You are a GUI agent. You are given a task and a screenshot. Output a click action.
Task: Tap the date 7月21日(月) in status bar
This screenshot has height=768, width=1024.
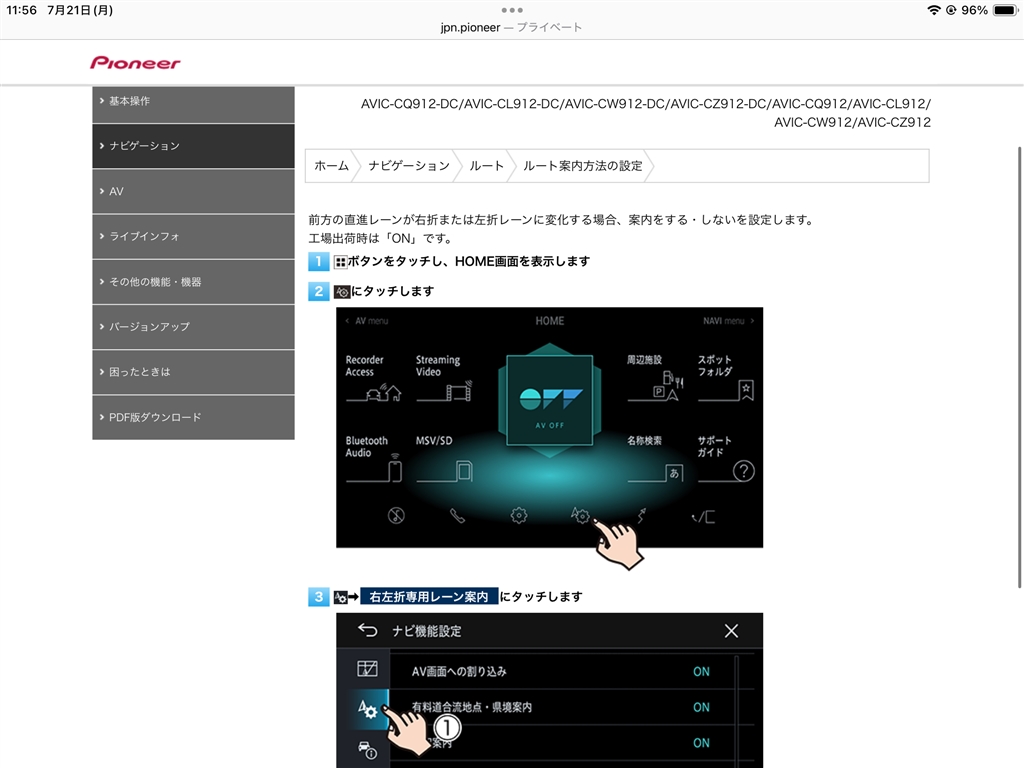[80, 10]
